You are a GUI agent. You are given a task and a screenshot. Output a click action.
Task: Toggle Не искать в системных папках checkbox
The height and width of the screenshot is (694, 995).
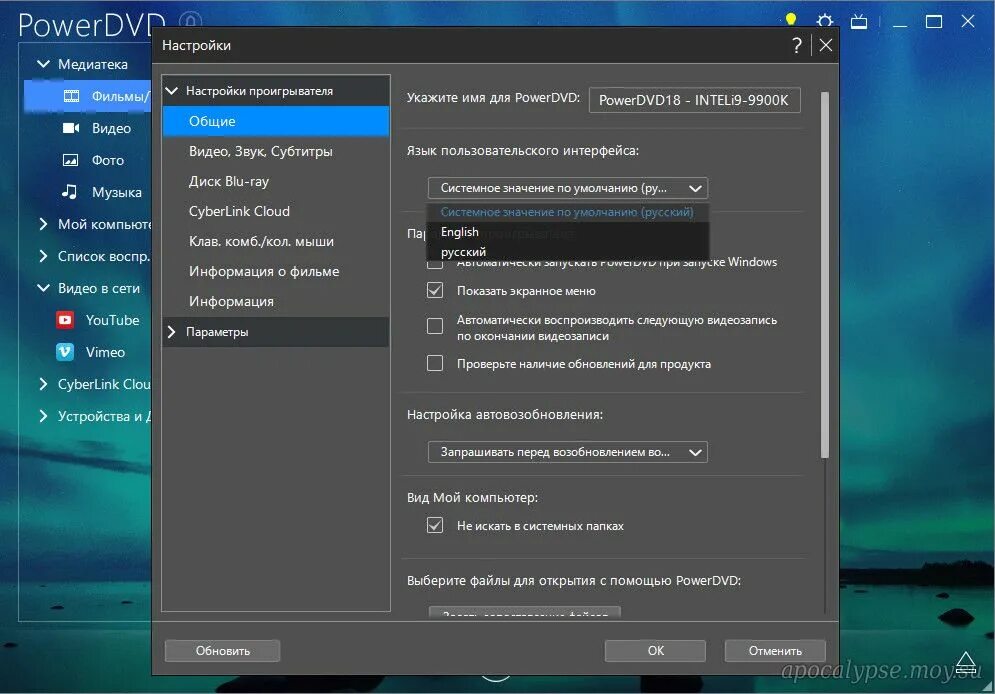(x=435, y=525)
